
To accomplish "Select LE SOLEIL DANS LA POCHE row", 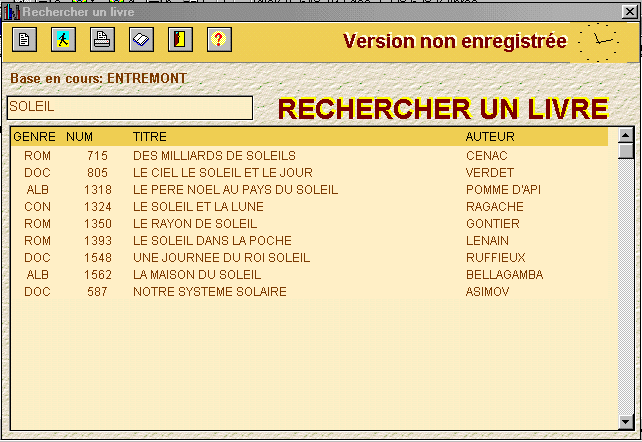I will (x=212, y=241).
